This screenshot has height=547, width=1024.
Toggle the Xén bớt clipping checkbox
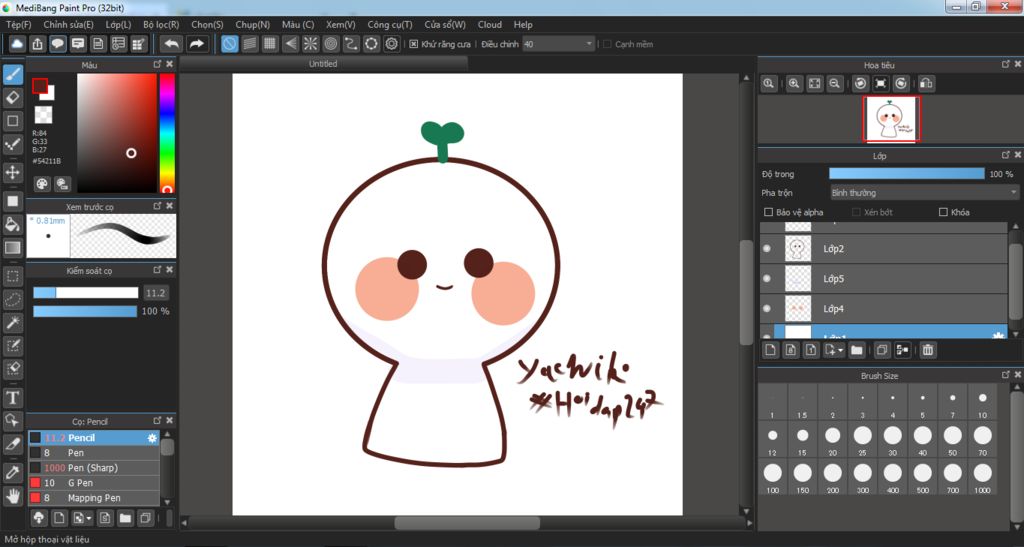[856, 212]
